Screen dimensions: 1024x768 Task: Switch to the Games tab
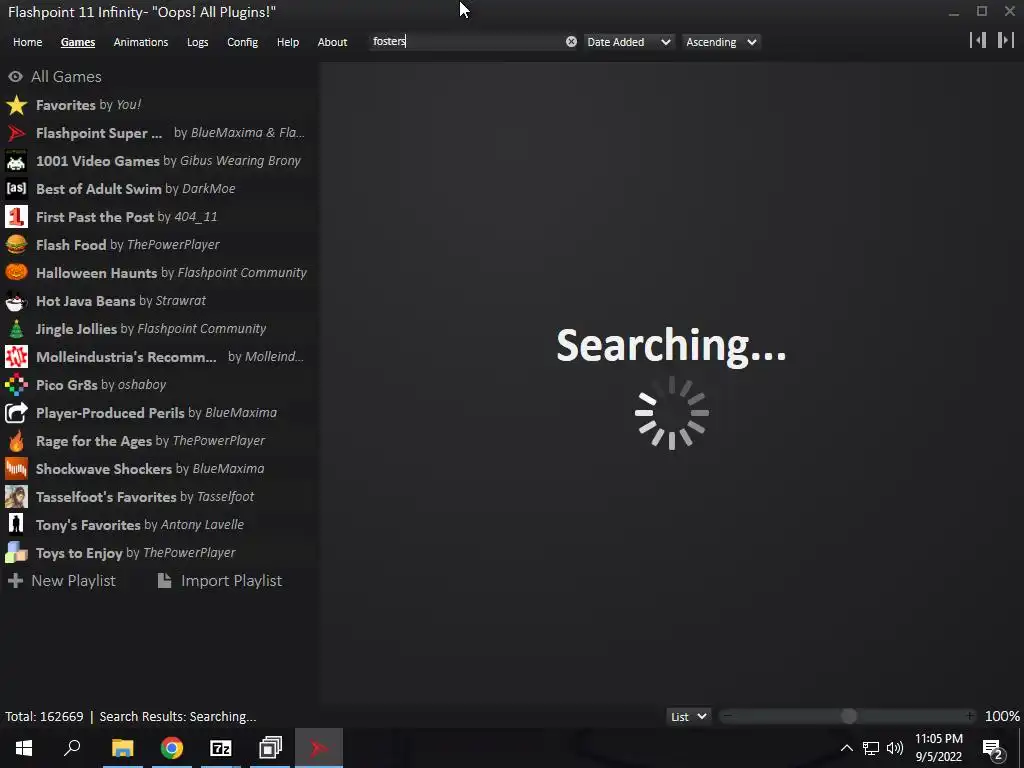[x=78, y=42]
